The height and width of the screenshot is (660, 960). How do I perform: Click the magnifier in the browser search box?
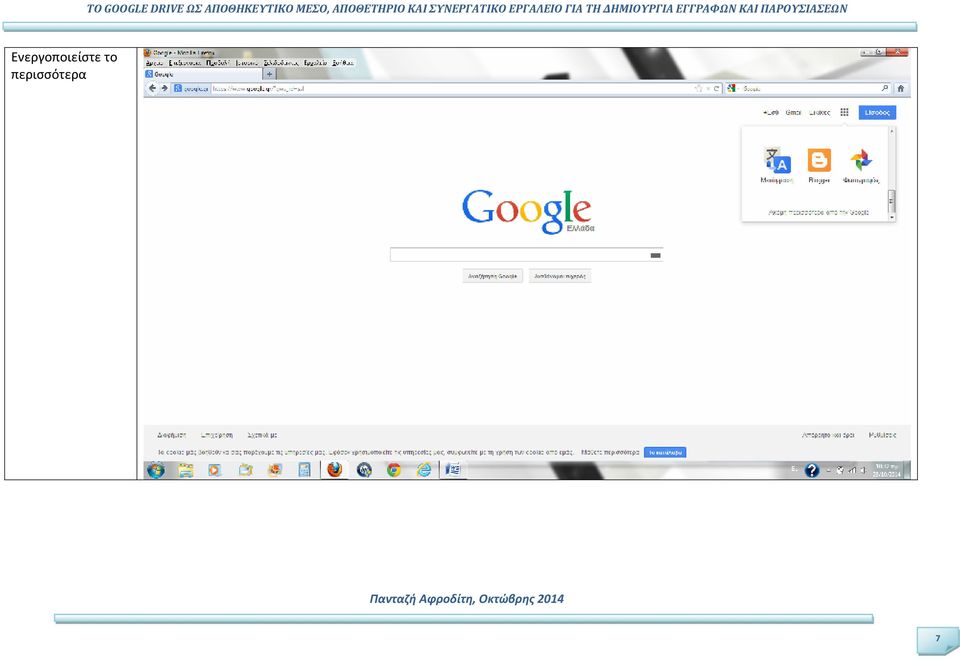pyautogui.click(x=885, y=88)
